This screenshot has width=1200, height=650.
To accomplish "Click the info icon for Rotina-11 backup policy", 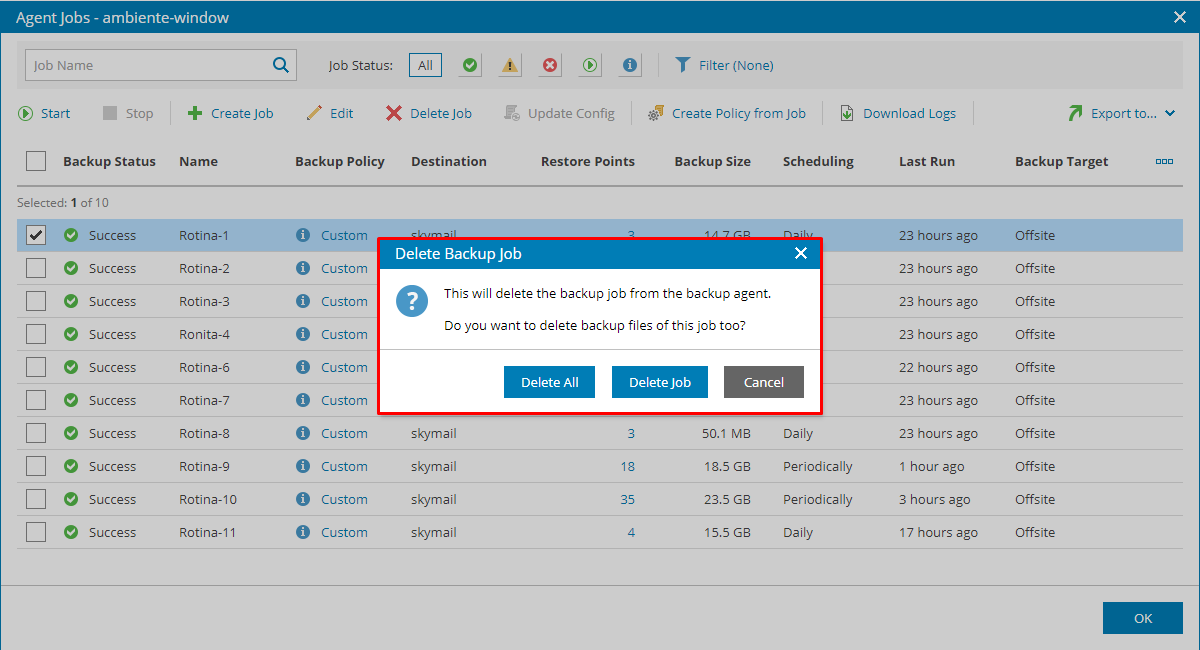I will [x=303, y=532].
